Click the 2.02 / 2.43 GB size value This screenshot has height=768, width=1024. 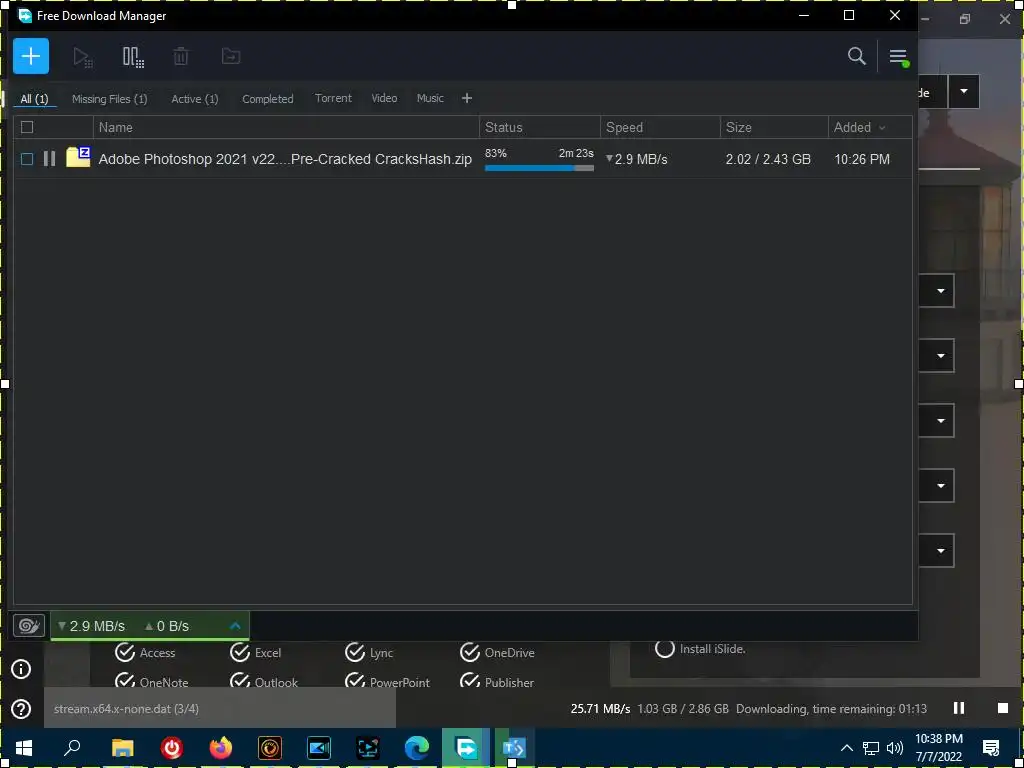[x=768, y=159]
